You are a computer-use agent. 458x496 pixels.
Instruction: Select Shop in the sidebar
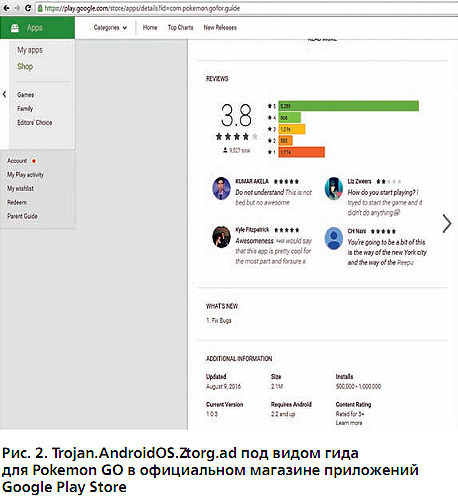[x=25, y=66]
